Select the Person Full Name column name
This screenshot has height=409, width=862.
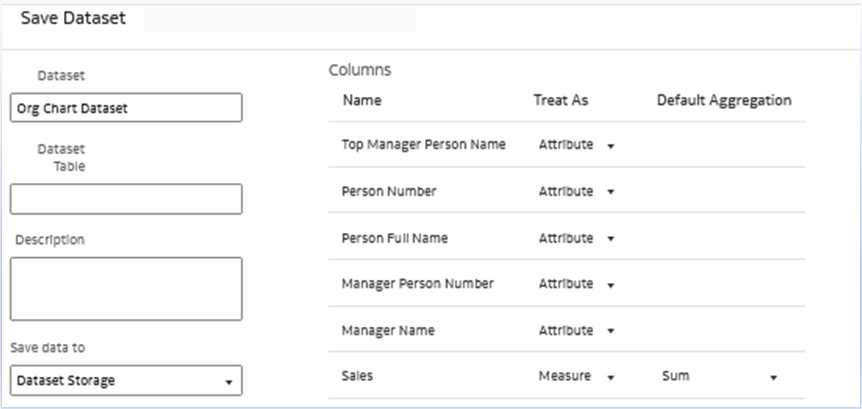point(394,238)
